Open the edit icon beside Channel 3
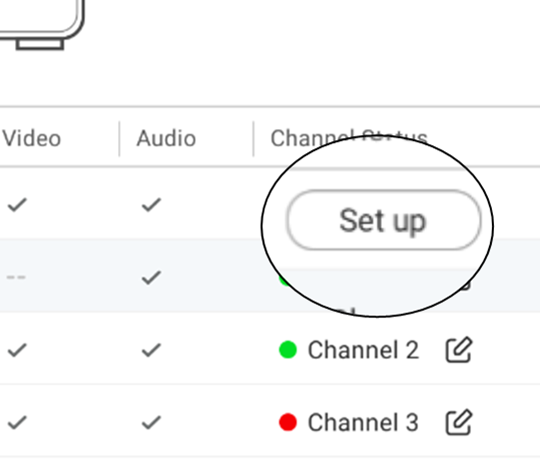540x475 pixels. point(459,422)
